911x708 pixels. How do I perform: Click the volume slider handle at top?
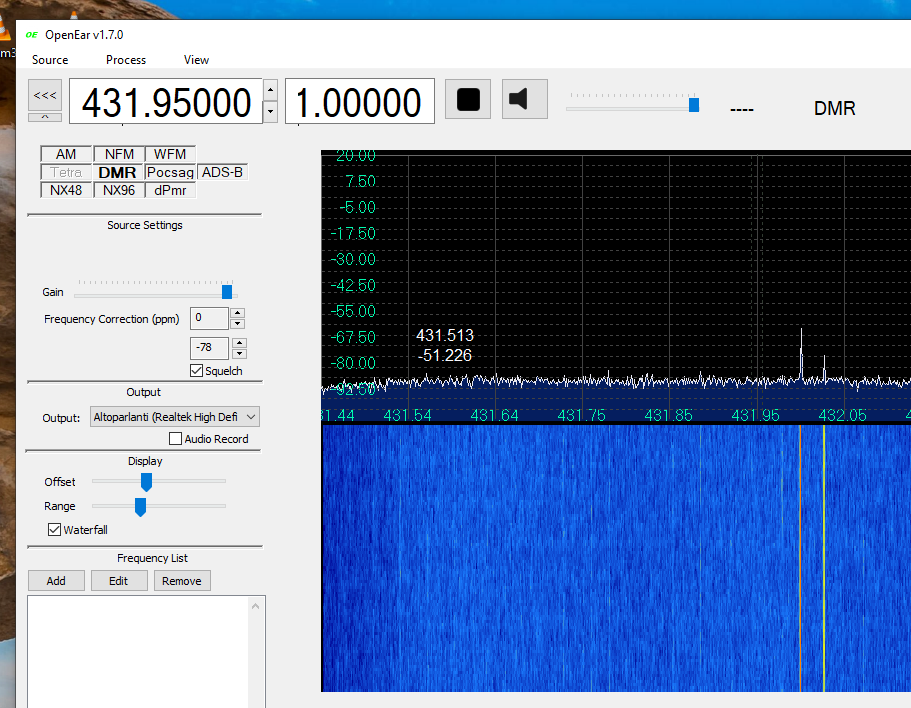(x=694, y=105)
